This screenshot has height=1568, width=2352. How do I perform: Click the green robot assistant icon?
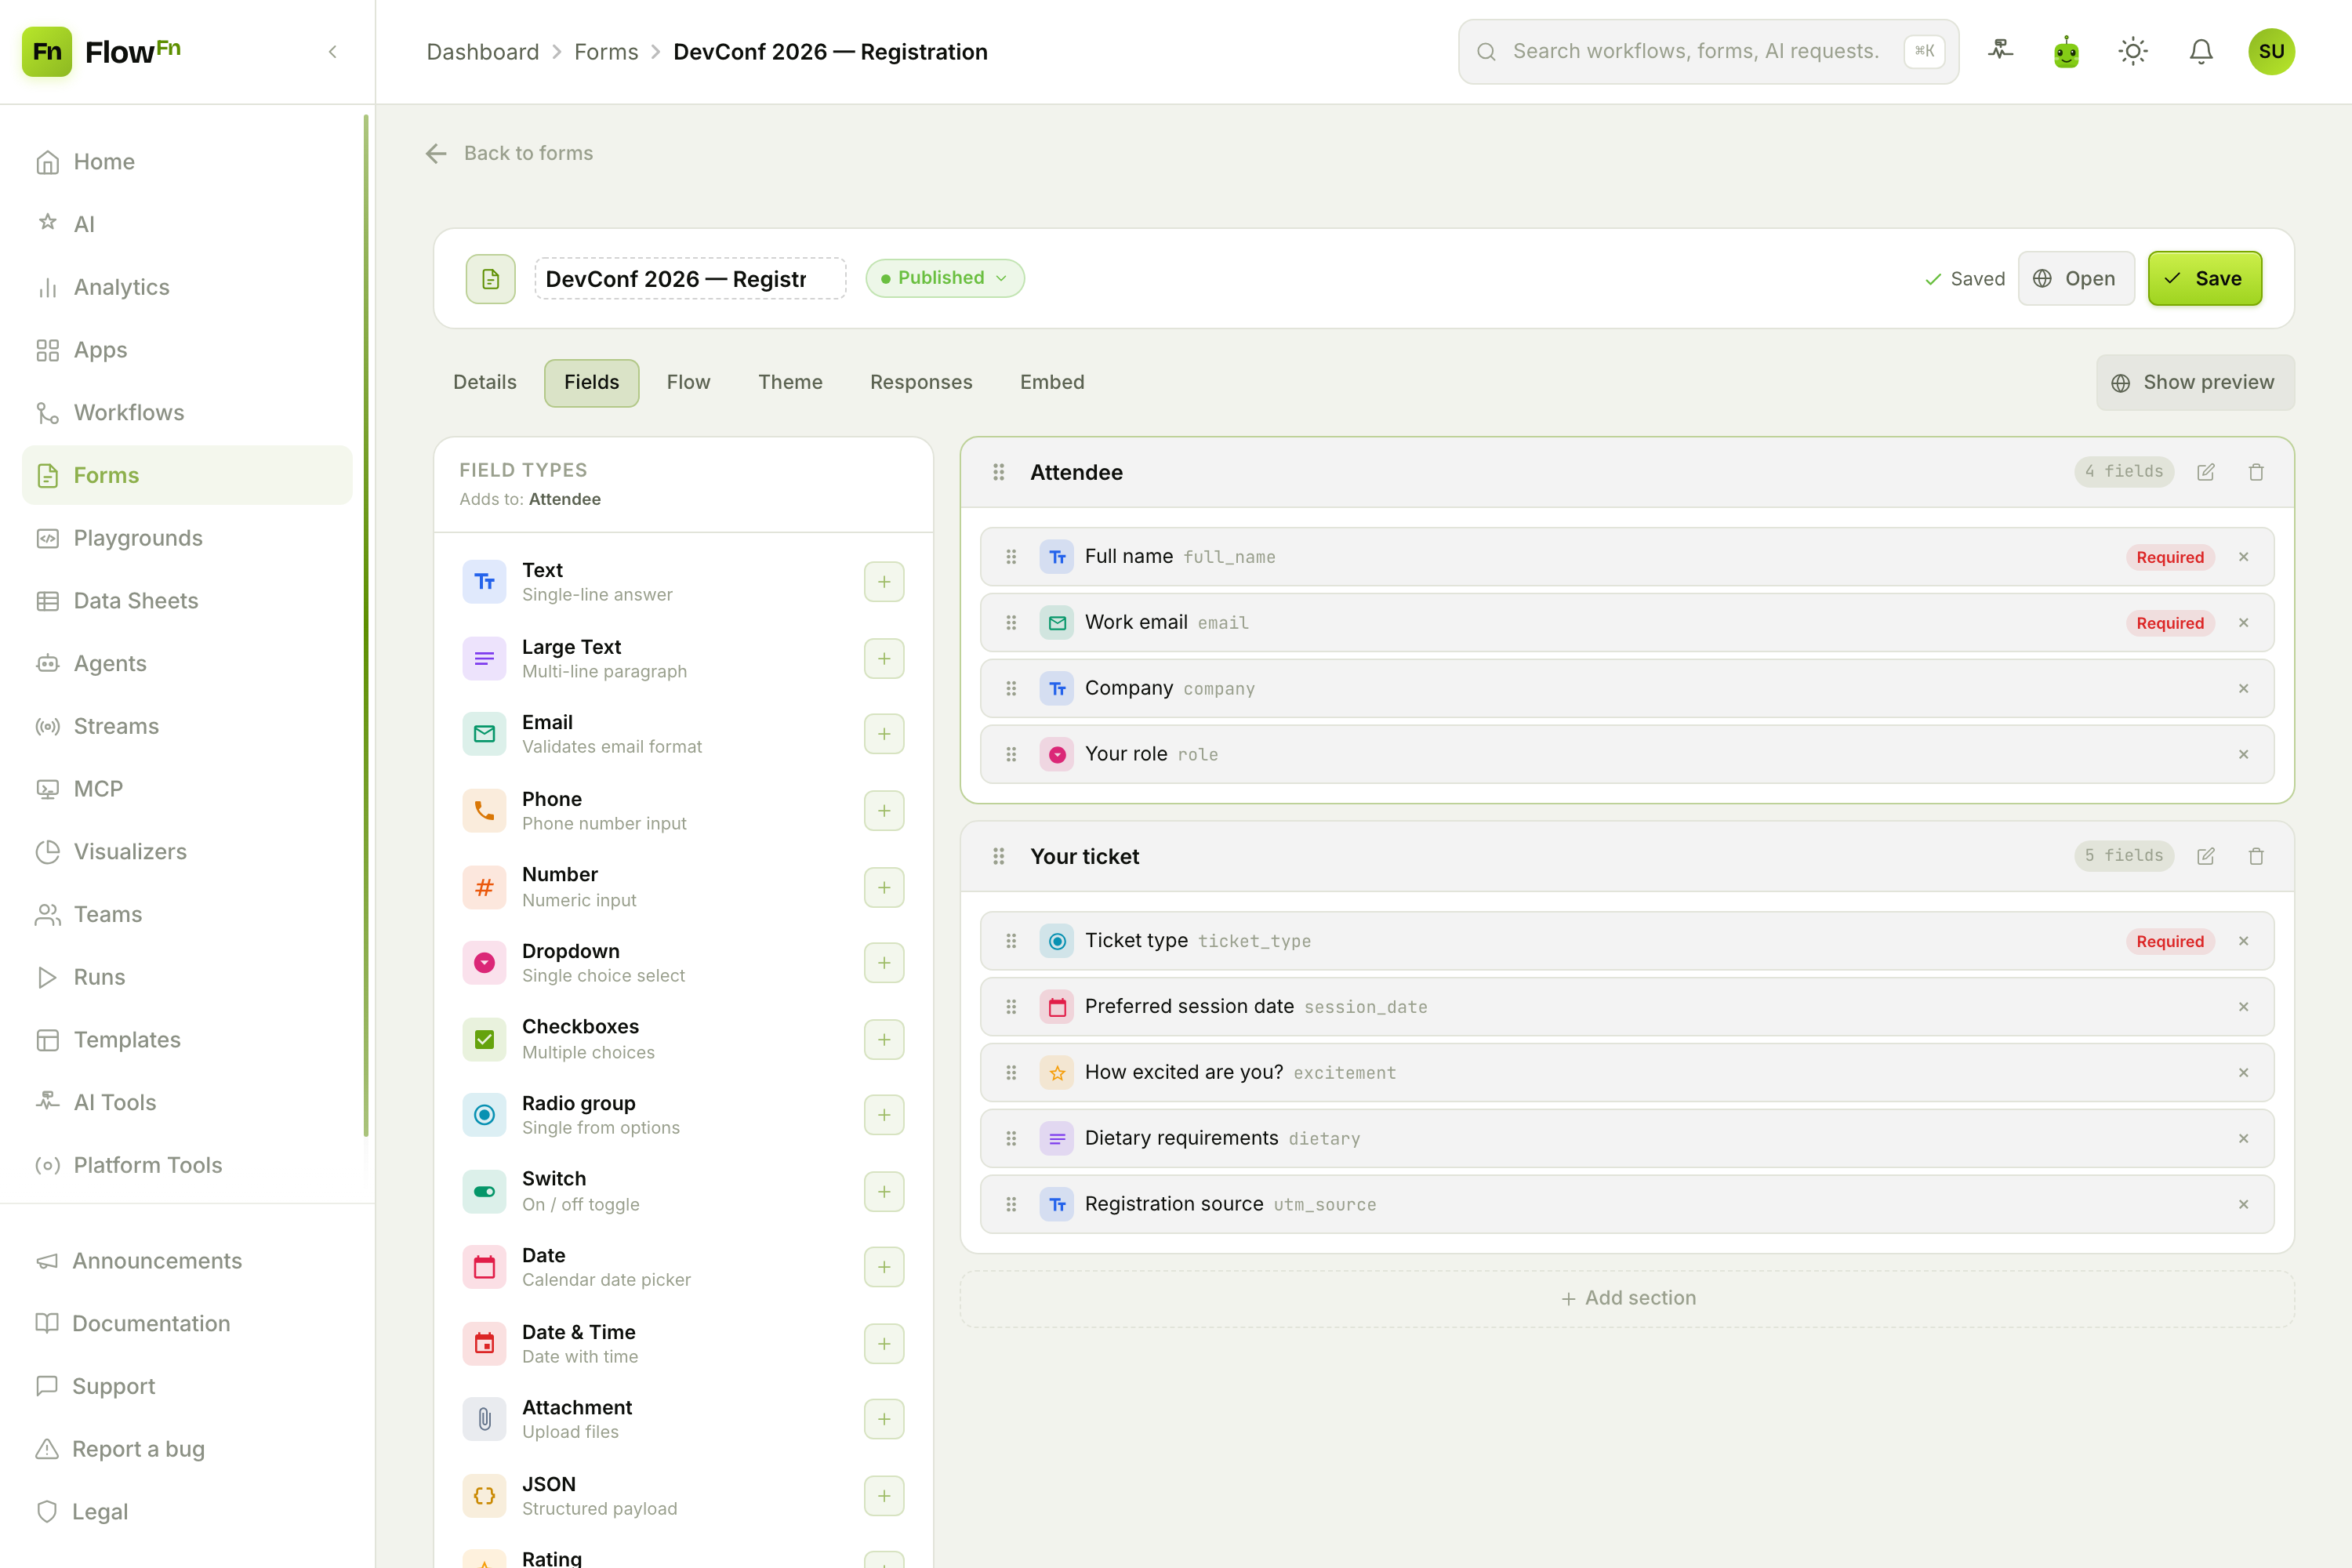[2066, 51]
